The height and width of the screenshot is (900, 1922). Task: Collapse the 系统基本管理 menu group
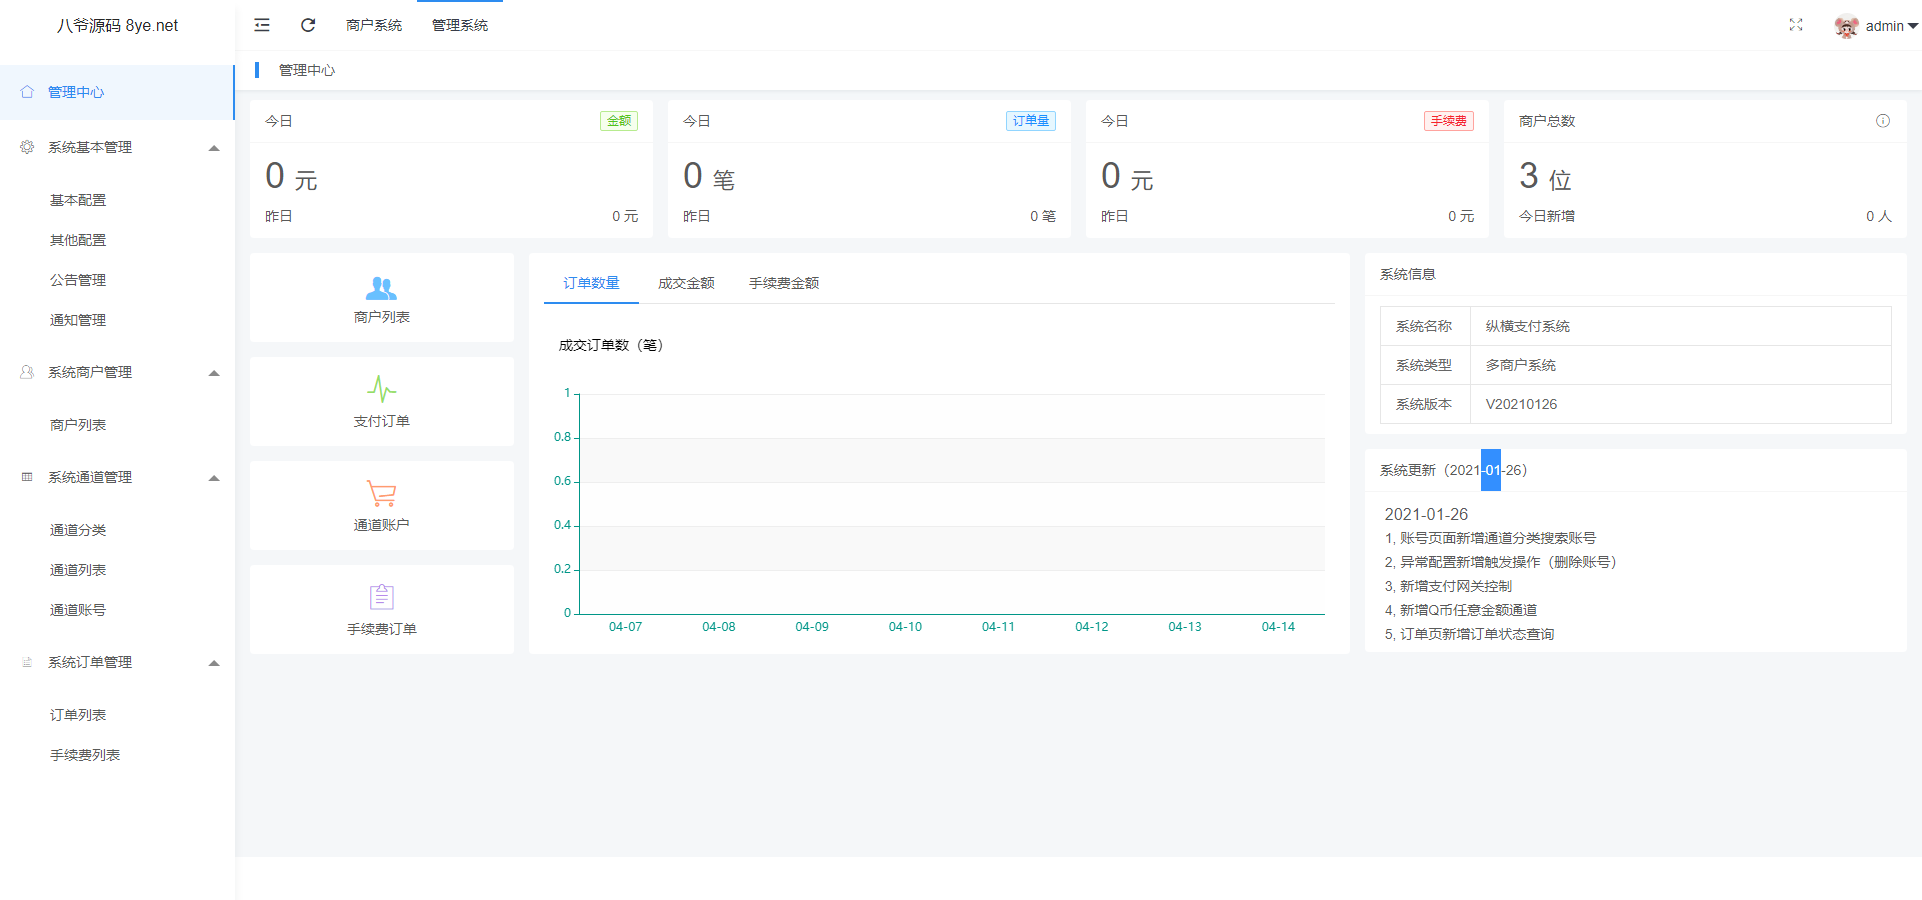pos(213,148)
